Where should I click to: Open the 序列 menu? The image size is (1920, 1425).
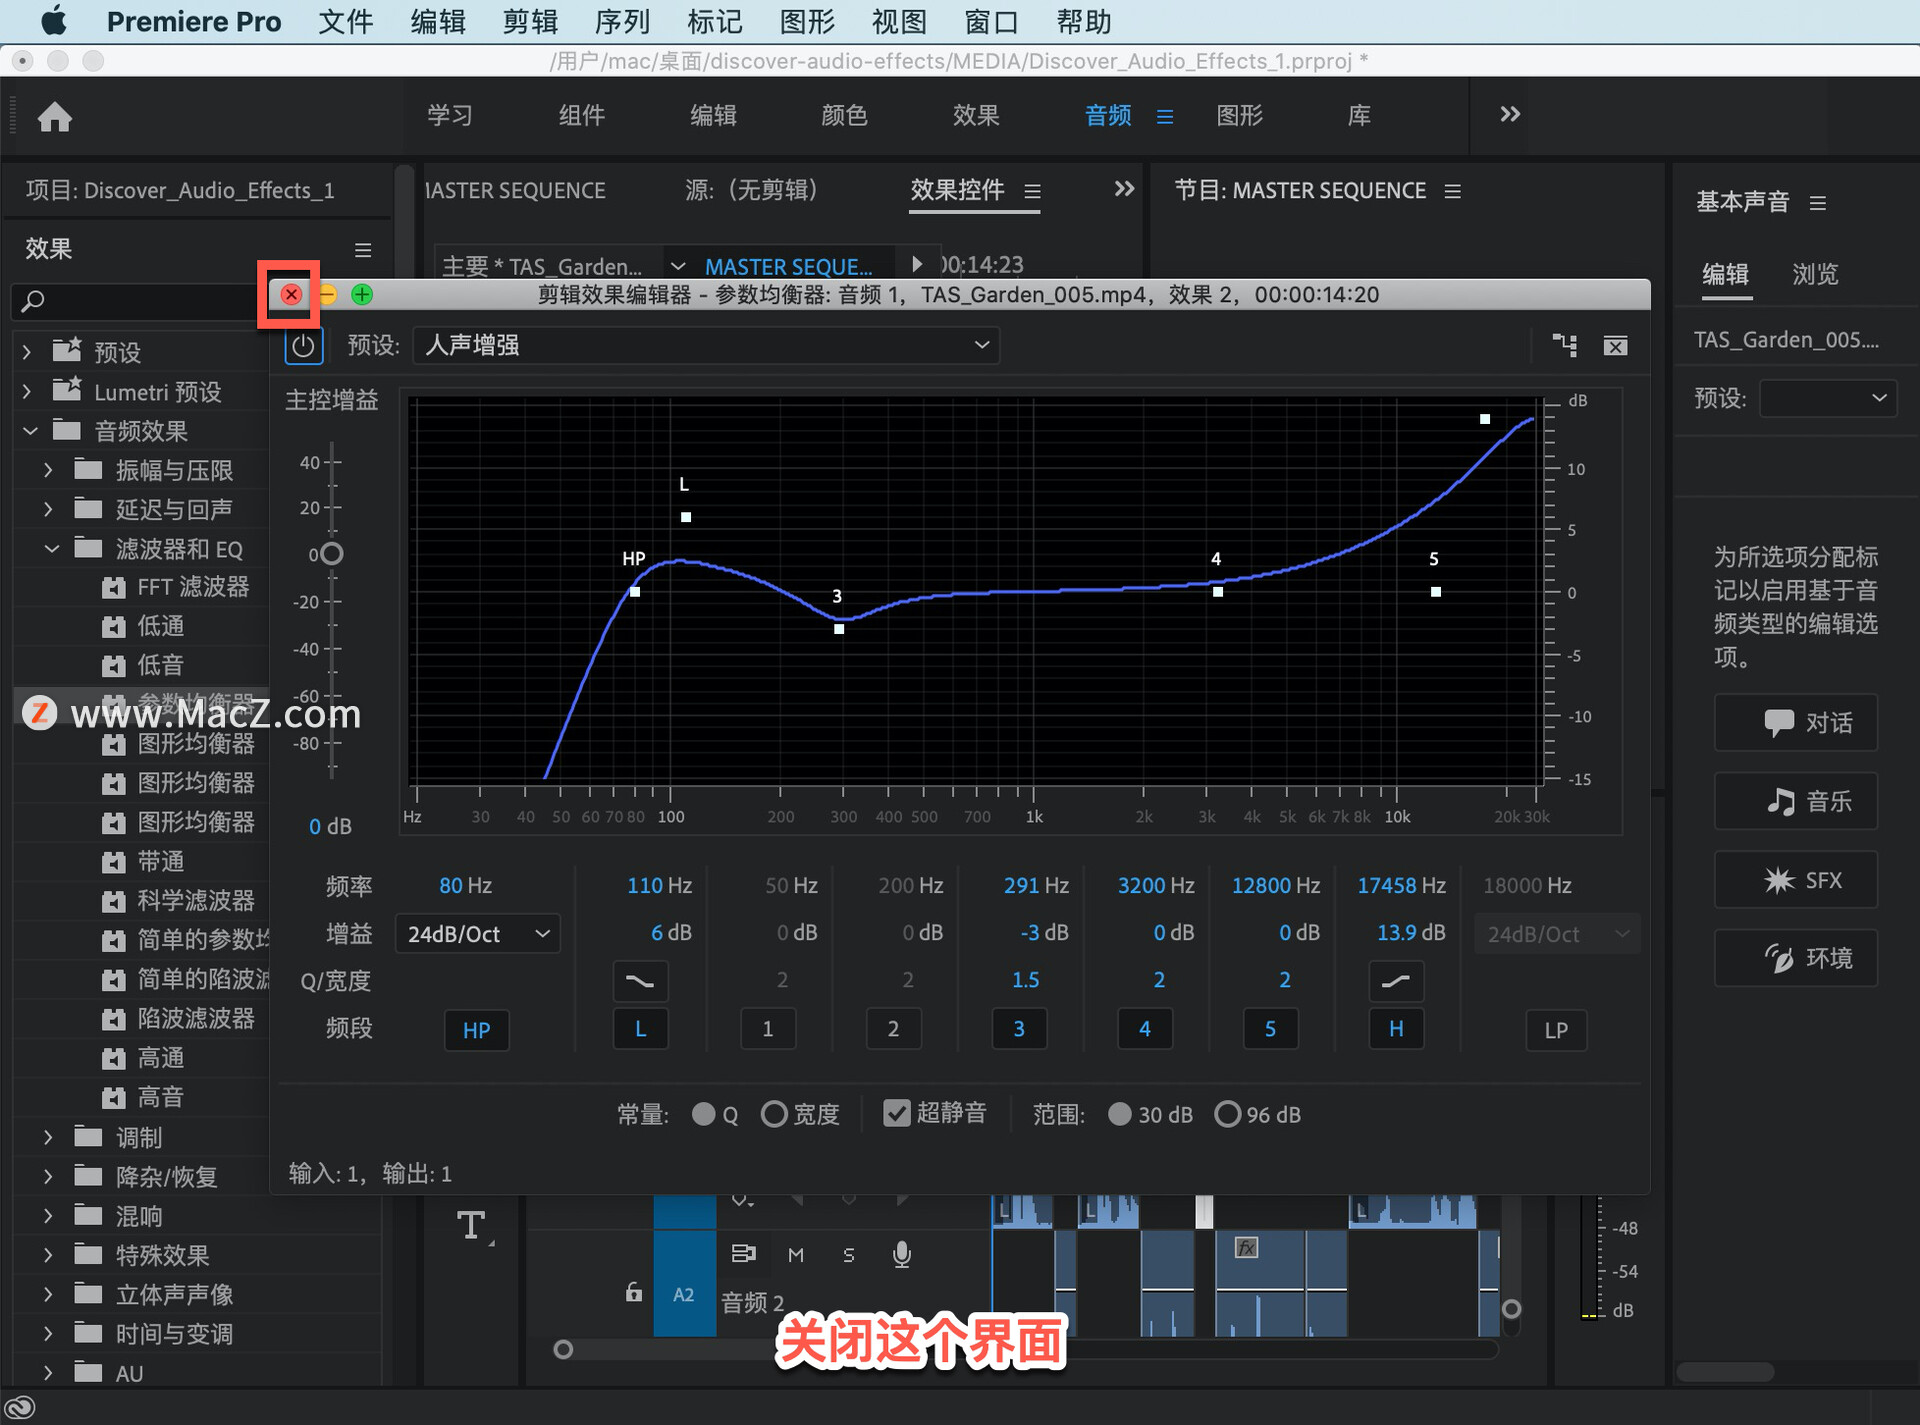point(622,21)
